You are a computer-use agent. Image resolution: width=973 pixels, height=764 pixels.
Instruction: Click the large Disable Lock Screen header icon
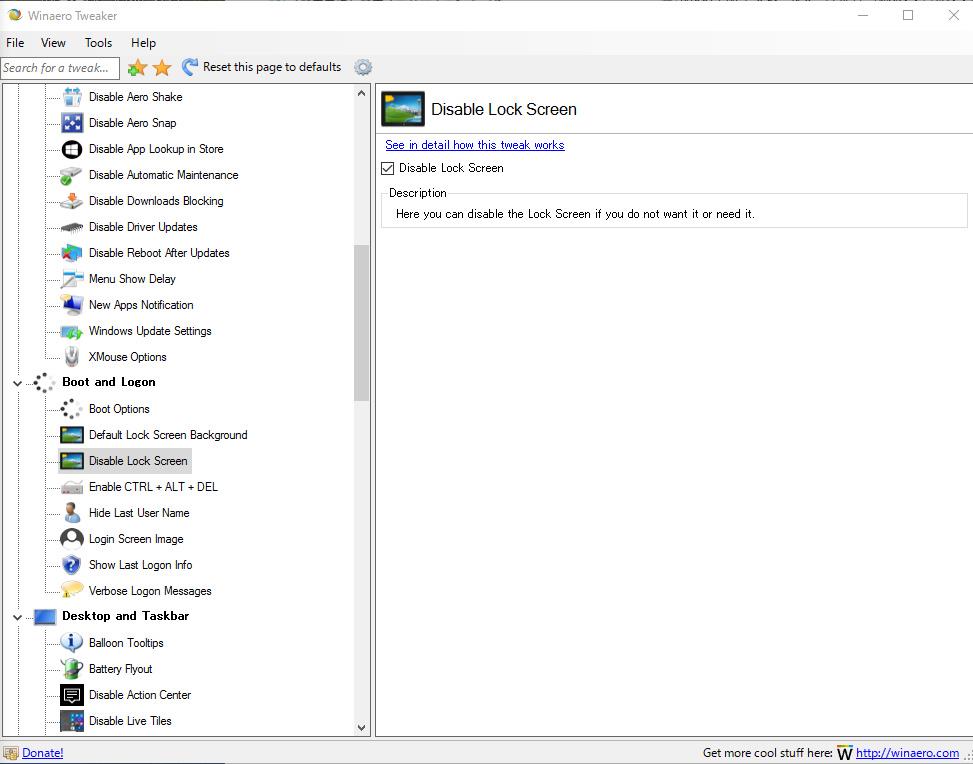(403, 109)
